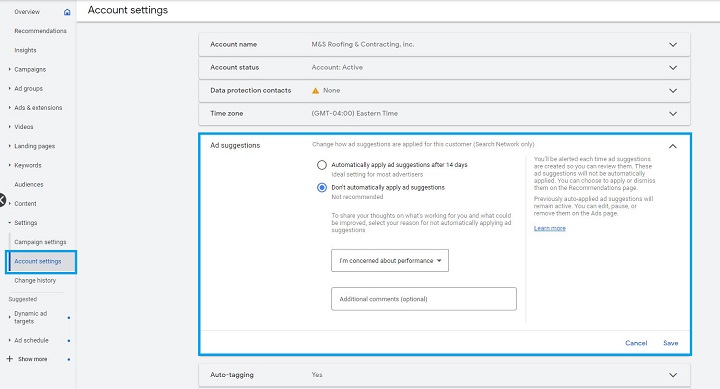Collapse the Settings sidebar section
This screenshot has height=389, width=720.
click(x=10, y=223)
